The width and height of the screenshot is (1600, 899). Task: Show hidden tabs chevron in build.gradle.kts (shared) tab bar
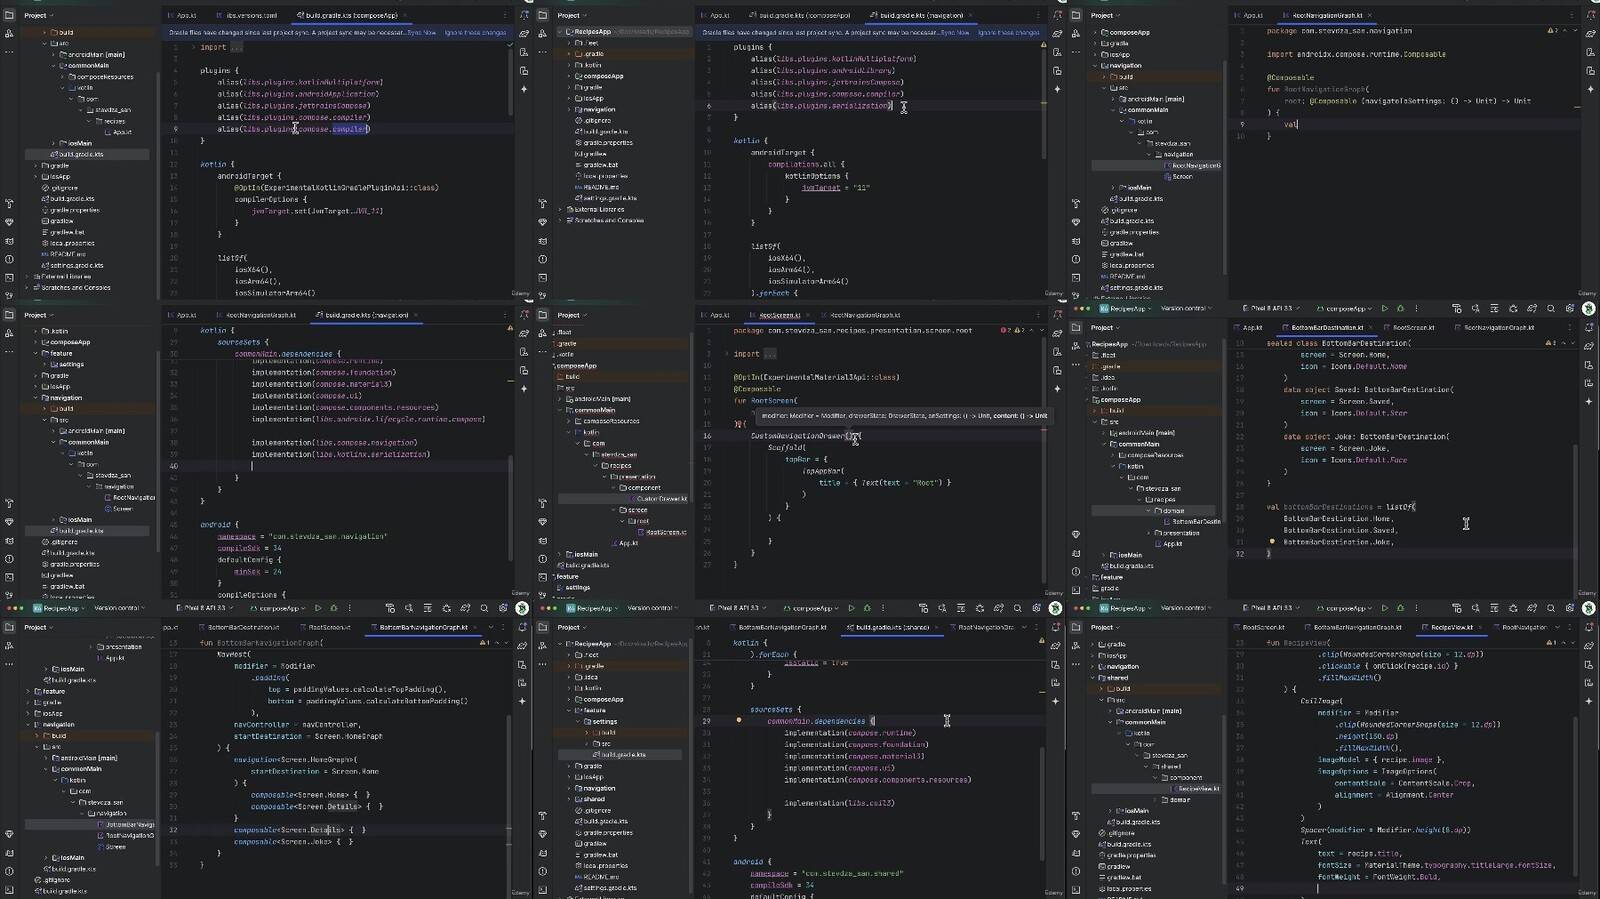1026,627
